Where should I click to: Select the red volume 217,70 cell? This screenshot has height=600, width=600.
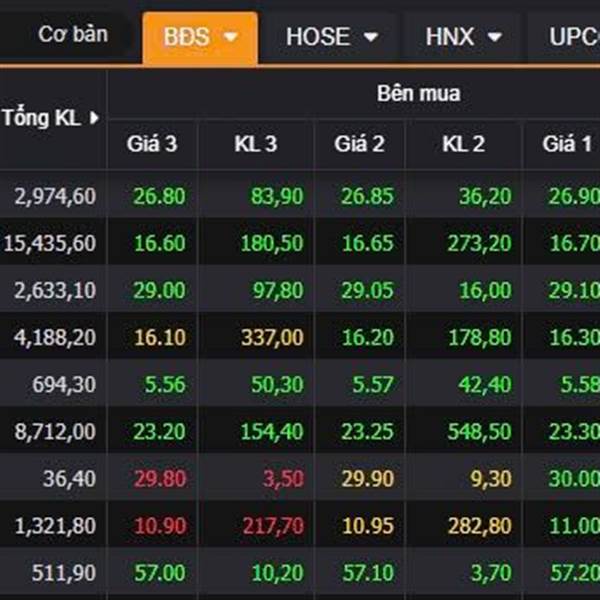tap(273, 526)
